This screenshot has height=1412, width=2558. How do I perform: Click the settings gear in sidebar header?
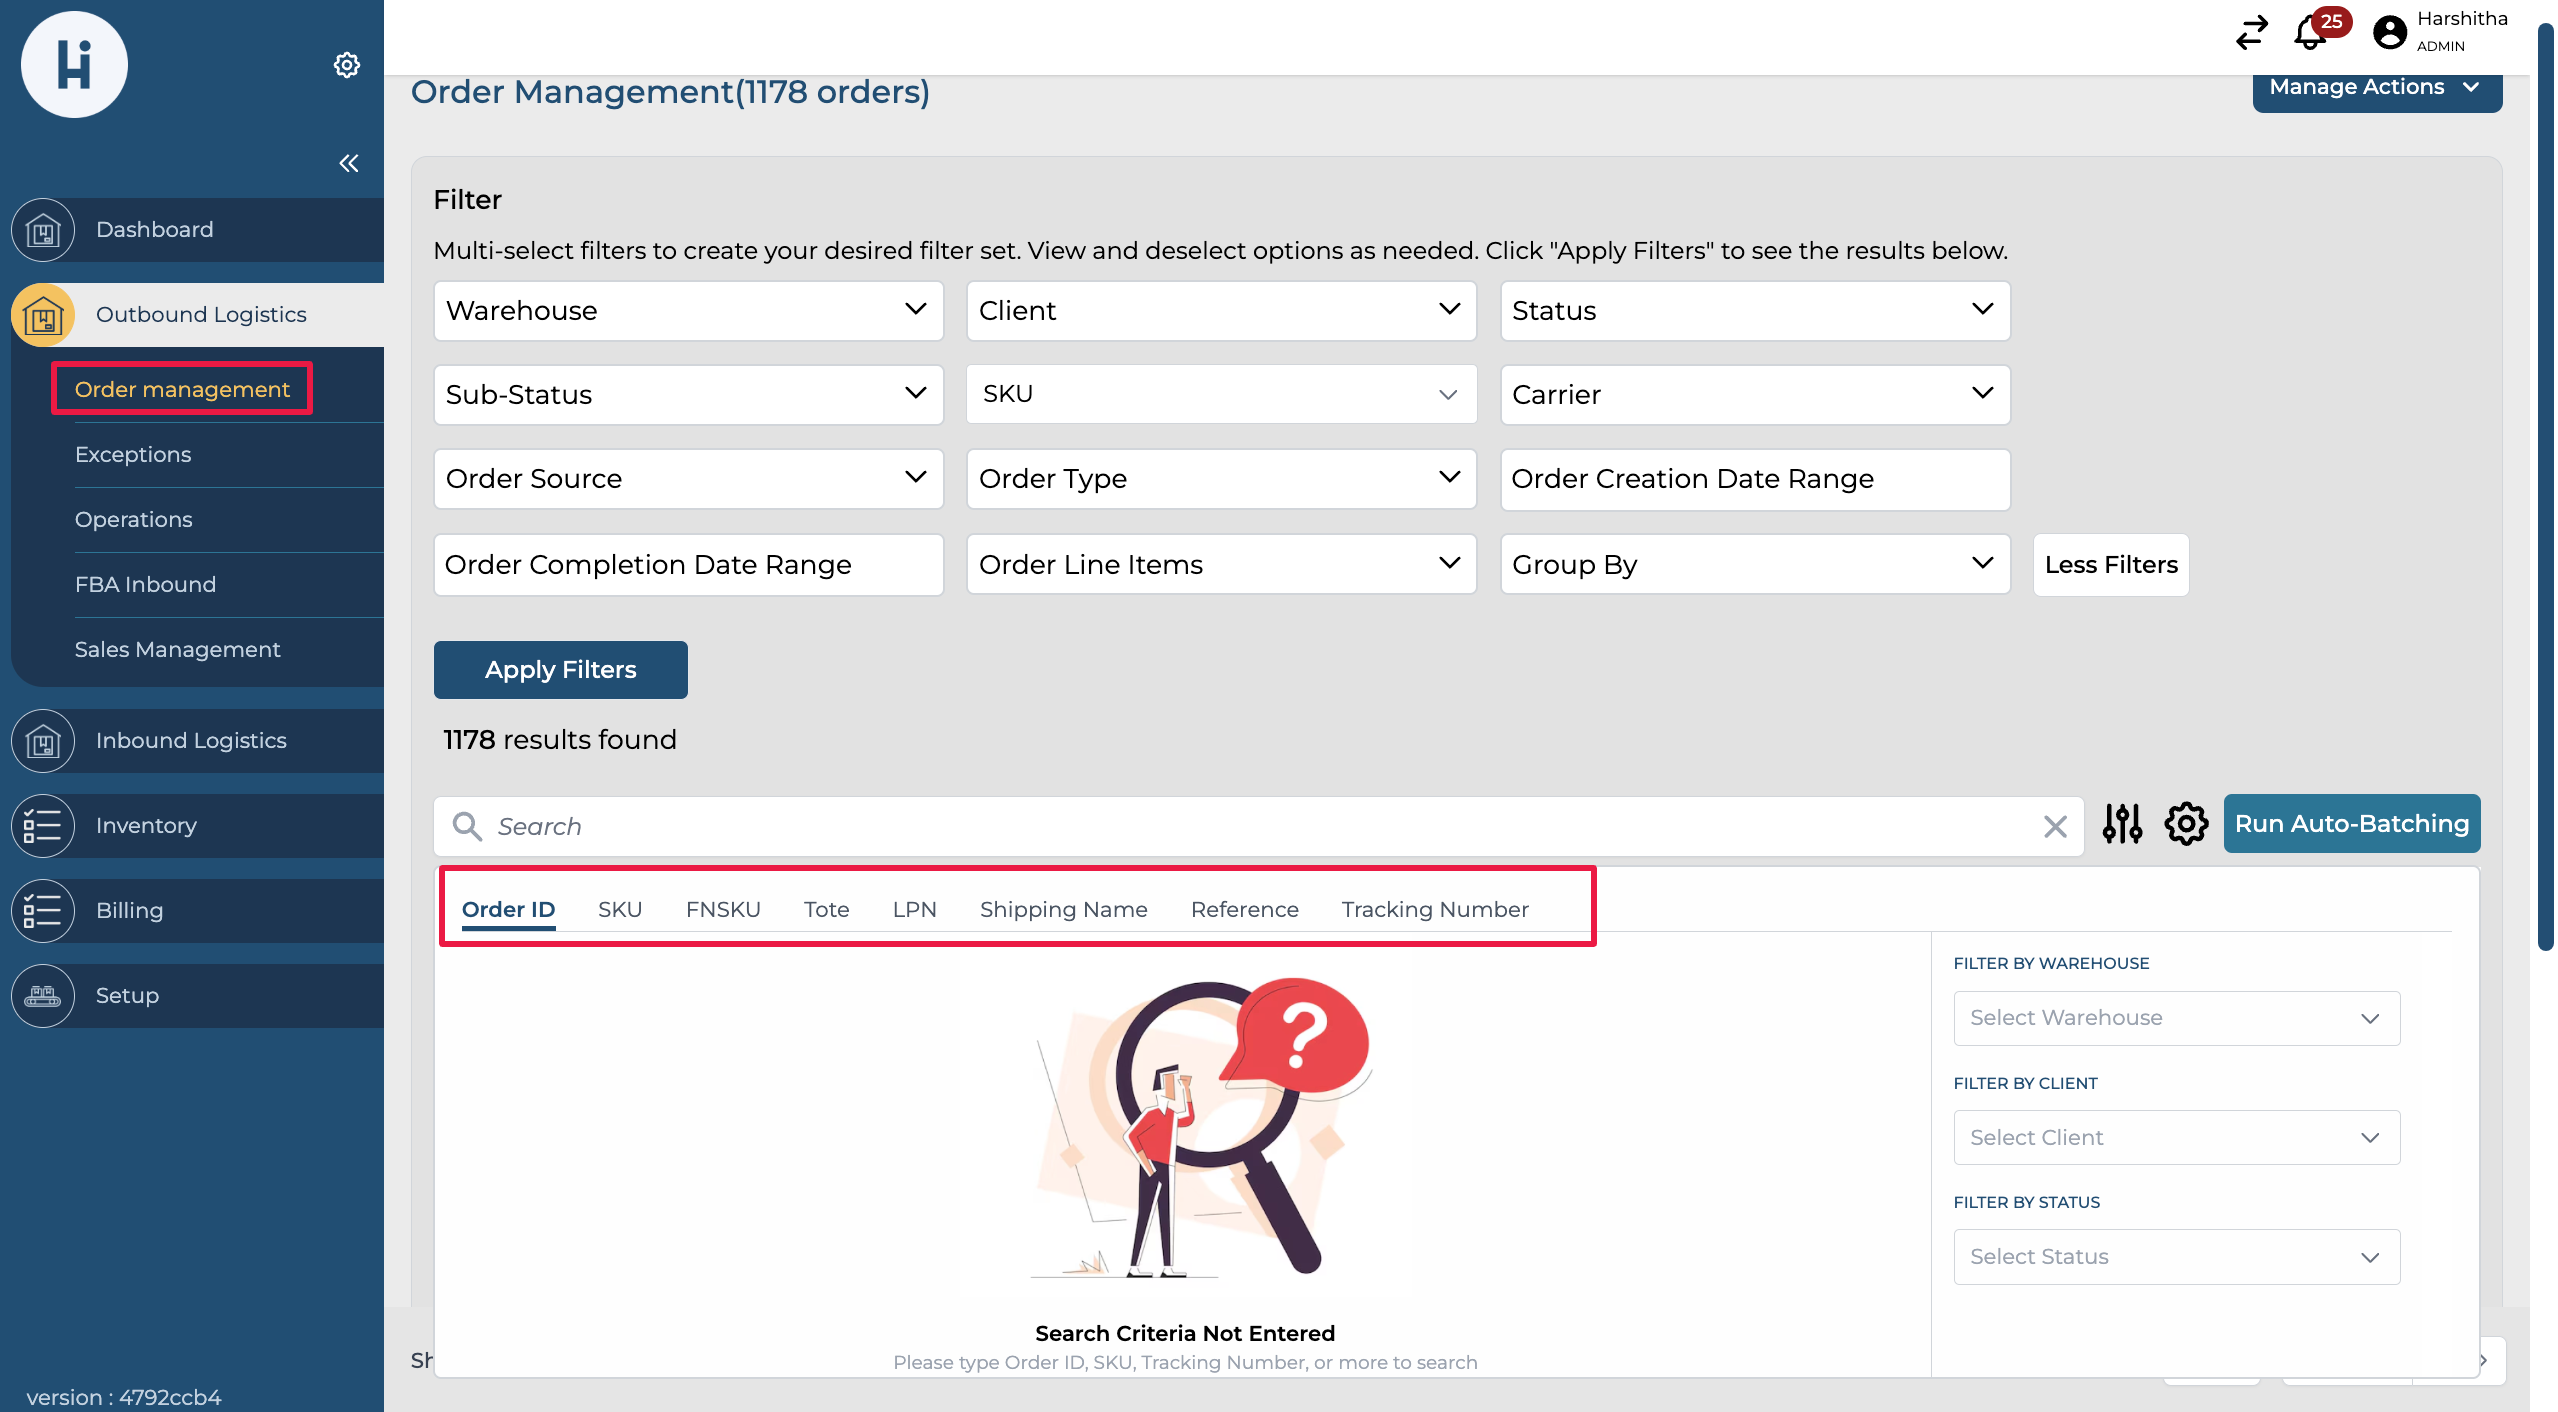point(346,65)
